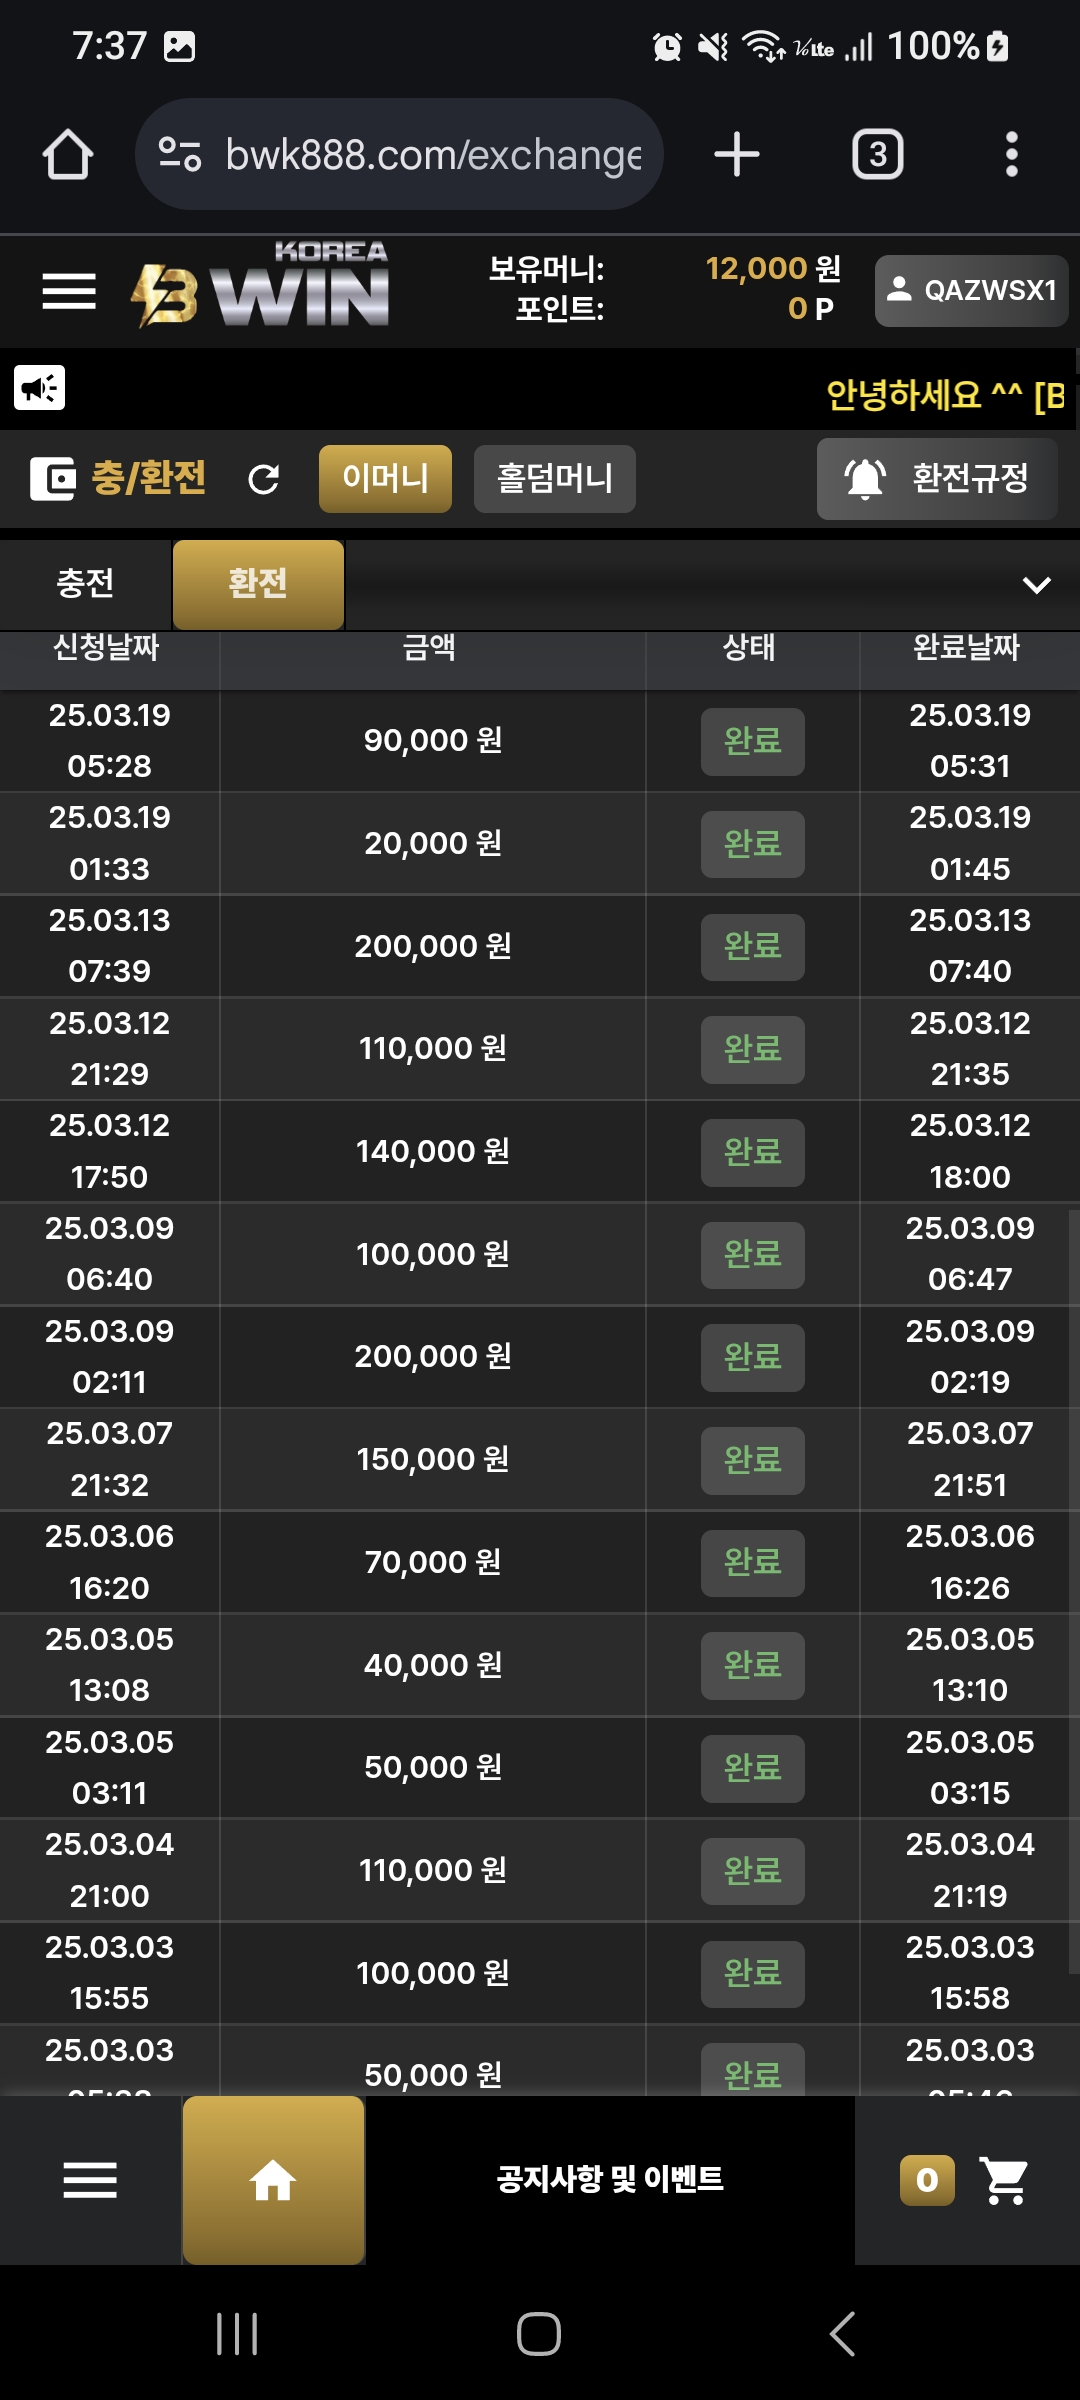The height and width of the screenshot is (2400, 1080).
Task: Open the tab switcher showing 3 tabs
Action: point(877,155)
